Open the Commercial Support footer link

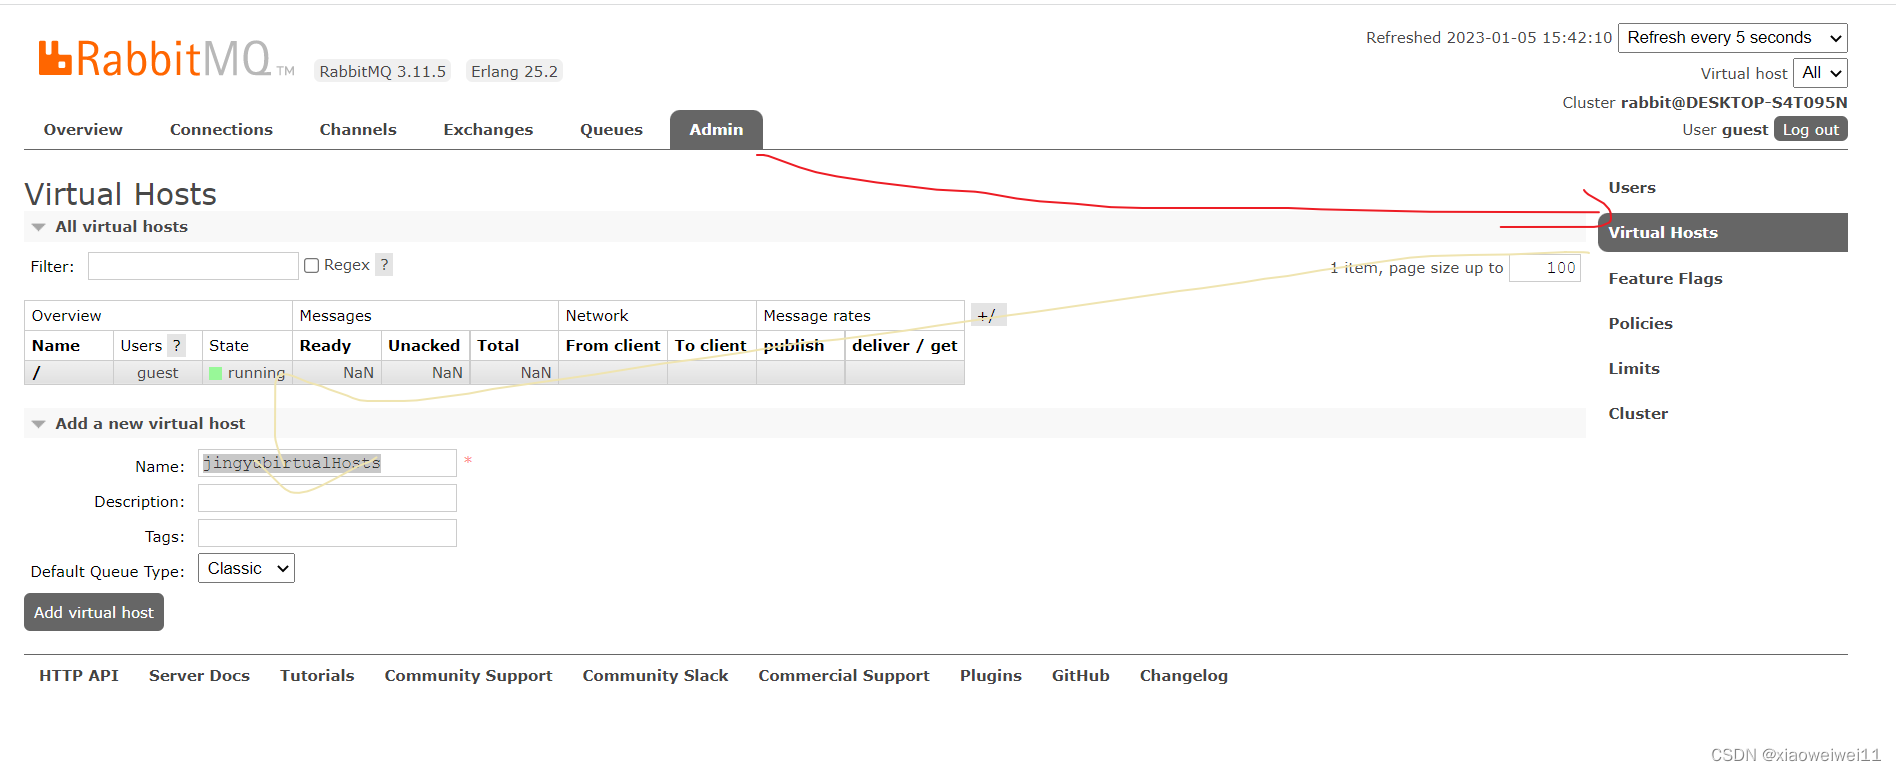pyautogui.click(x=844, y=676)
